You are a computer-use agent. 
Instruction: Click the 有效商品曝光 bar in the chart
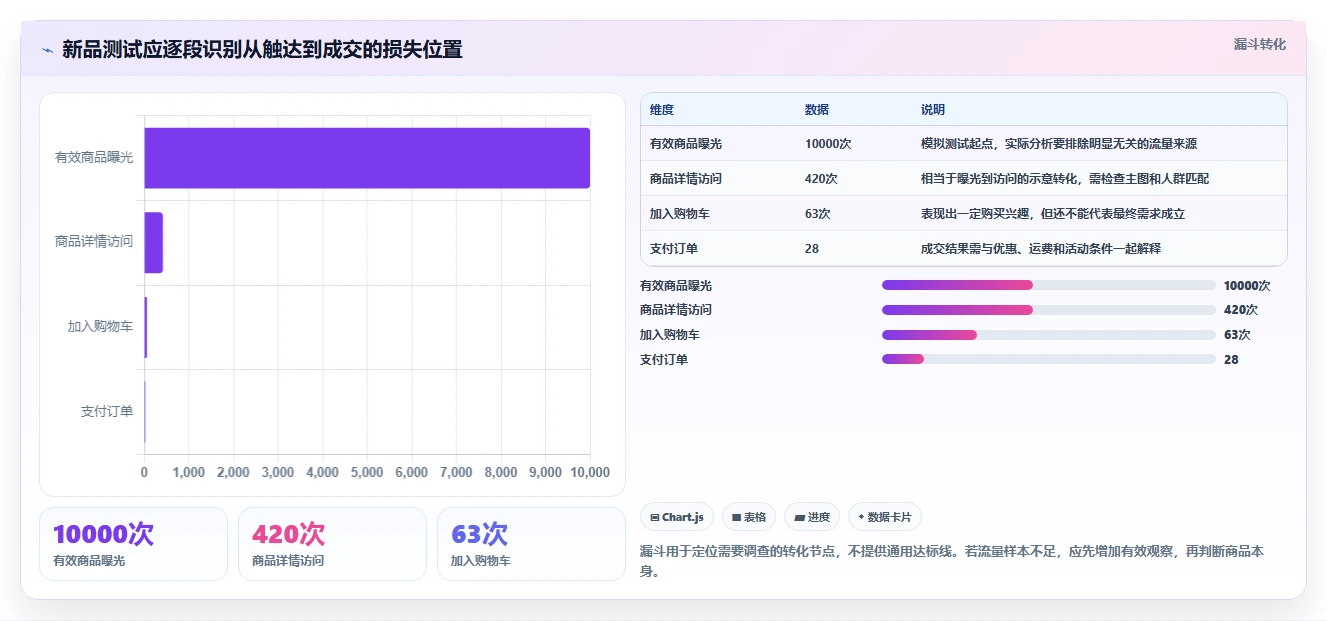click(367, 158)
